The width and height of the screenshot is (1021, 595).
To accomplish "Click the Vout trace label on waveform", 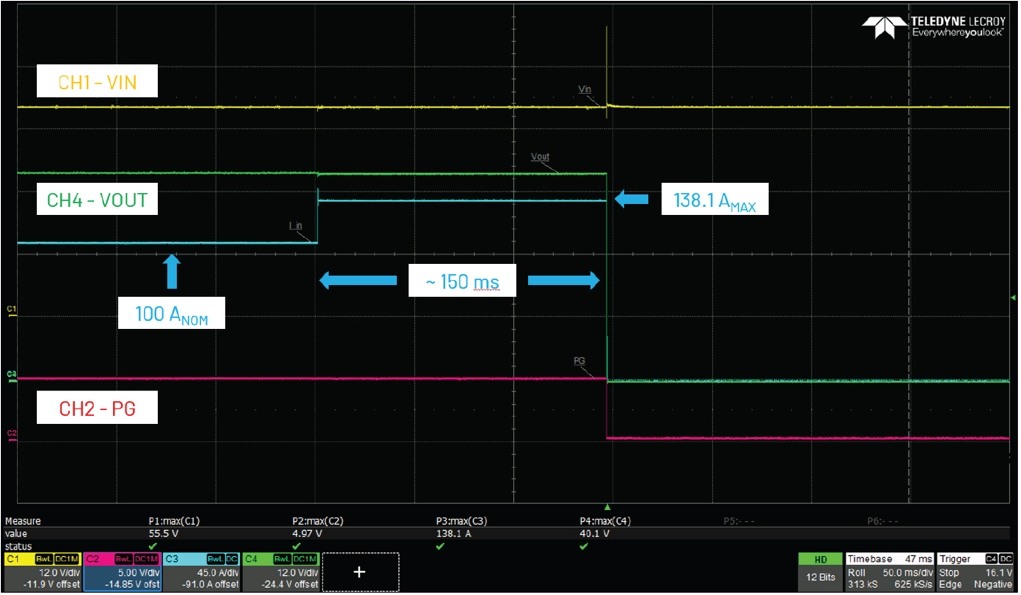I will tap(540, 158).
